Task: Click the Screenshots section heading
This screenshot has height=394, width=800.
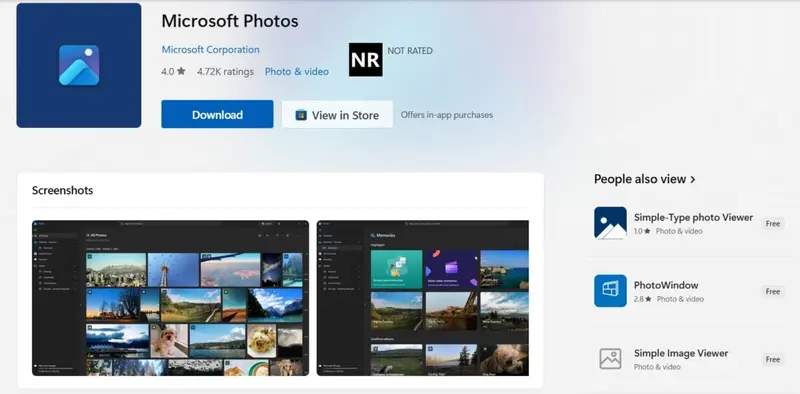Action: [x=62, y=190]
